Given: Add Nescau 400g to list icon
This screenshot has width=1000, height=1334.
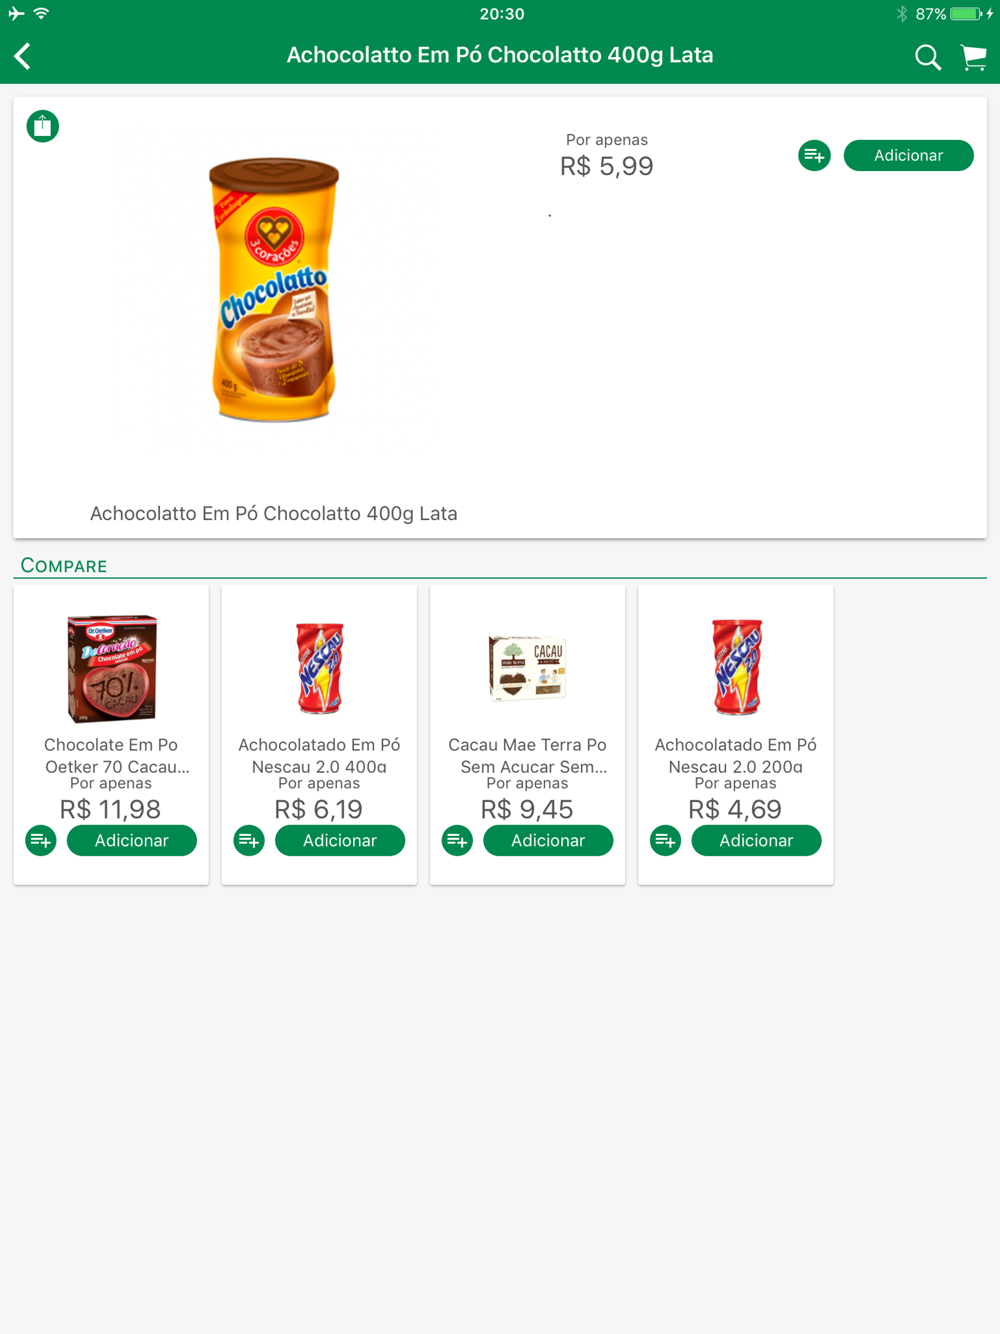Looking at the screenshot, I should pos(249,840).
